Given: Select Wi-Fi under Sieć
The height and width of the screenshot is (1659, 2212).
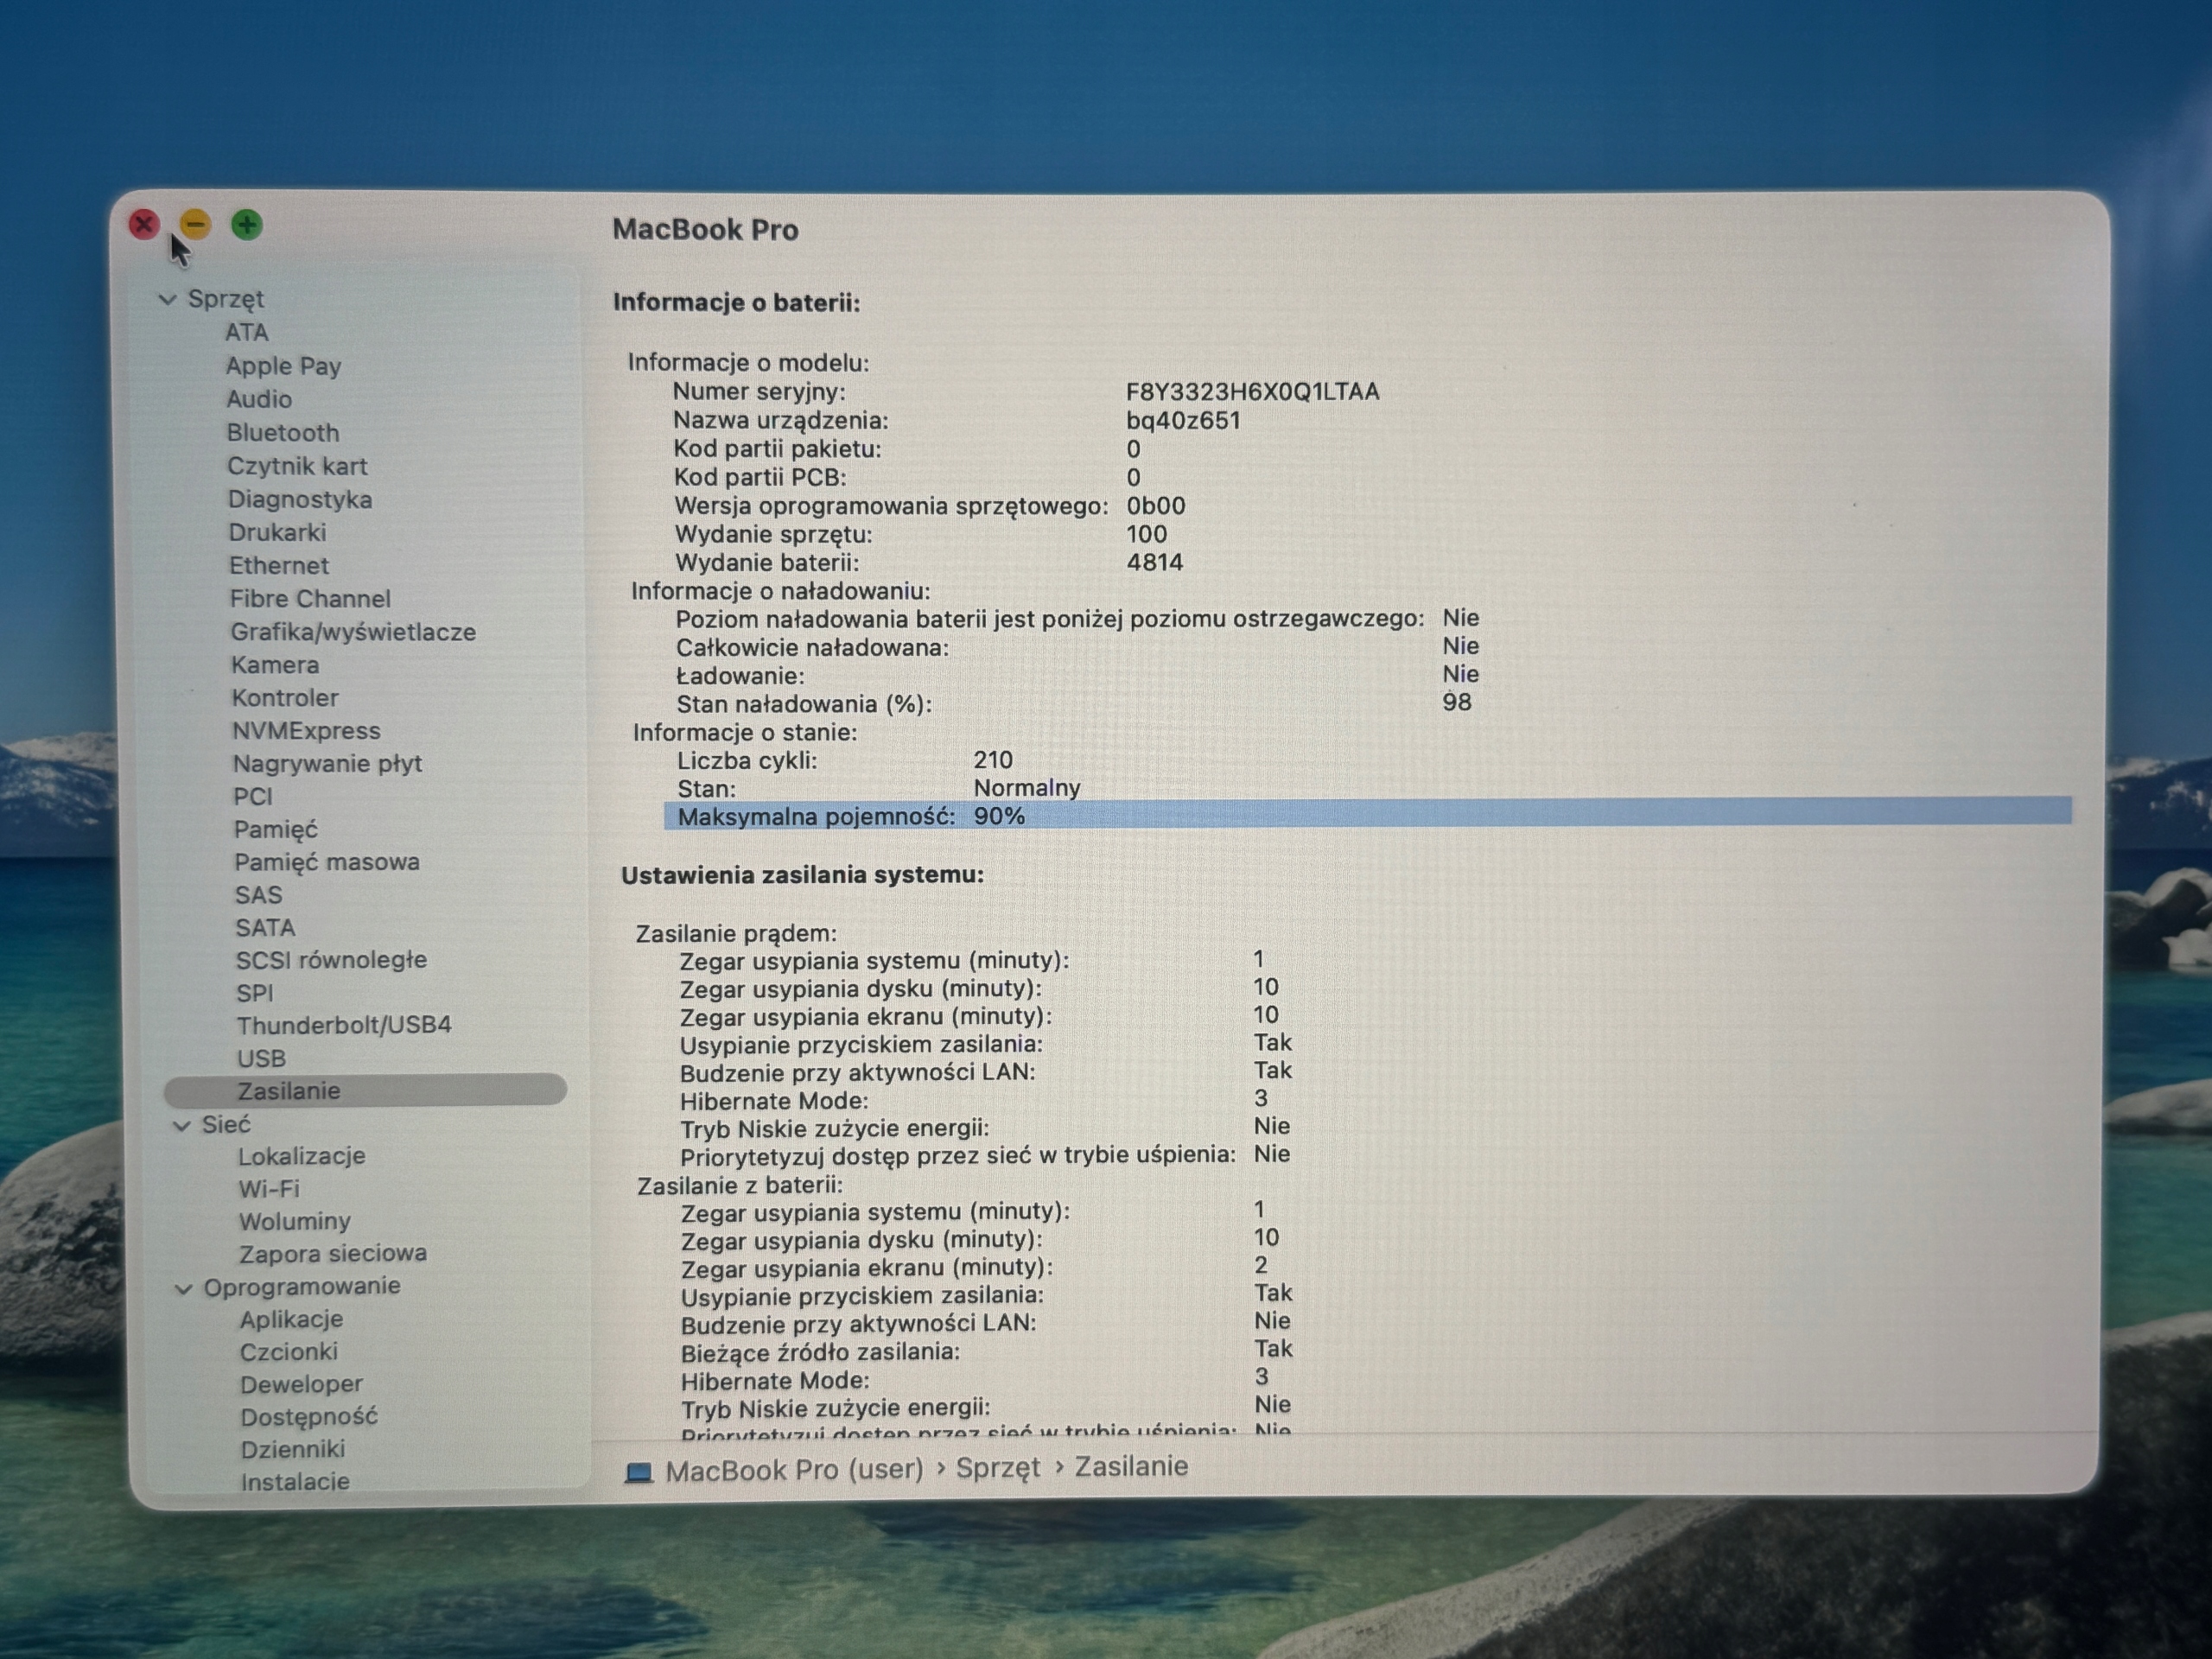Looking at the screenshot, I should [x=269, y=1189].
